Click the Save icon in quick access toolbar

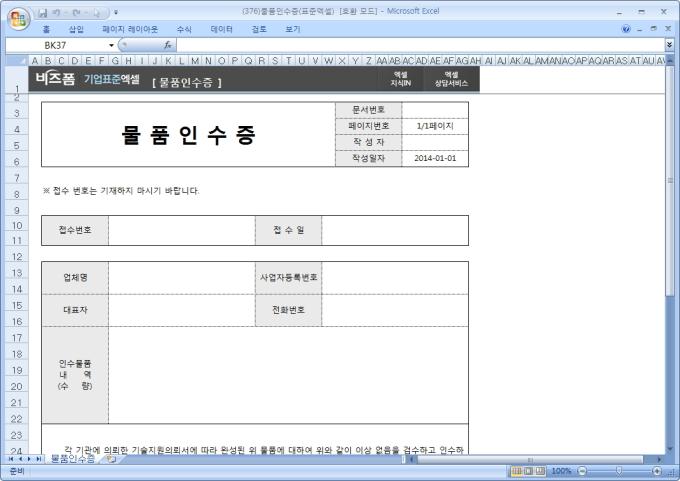click(x=43, y=11)
